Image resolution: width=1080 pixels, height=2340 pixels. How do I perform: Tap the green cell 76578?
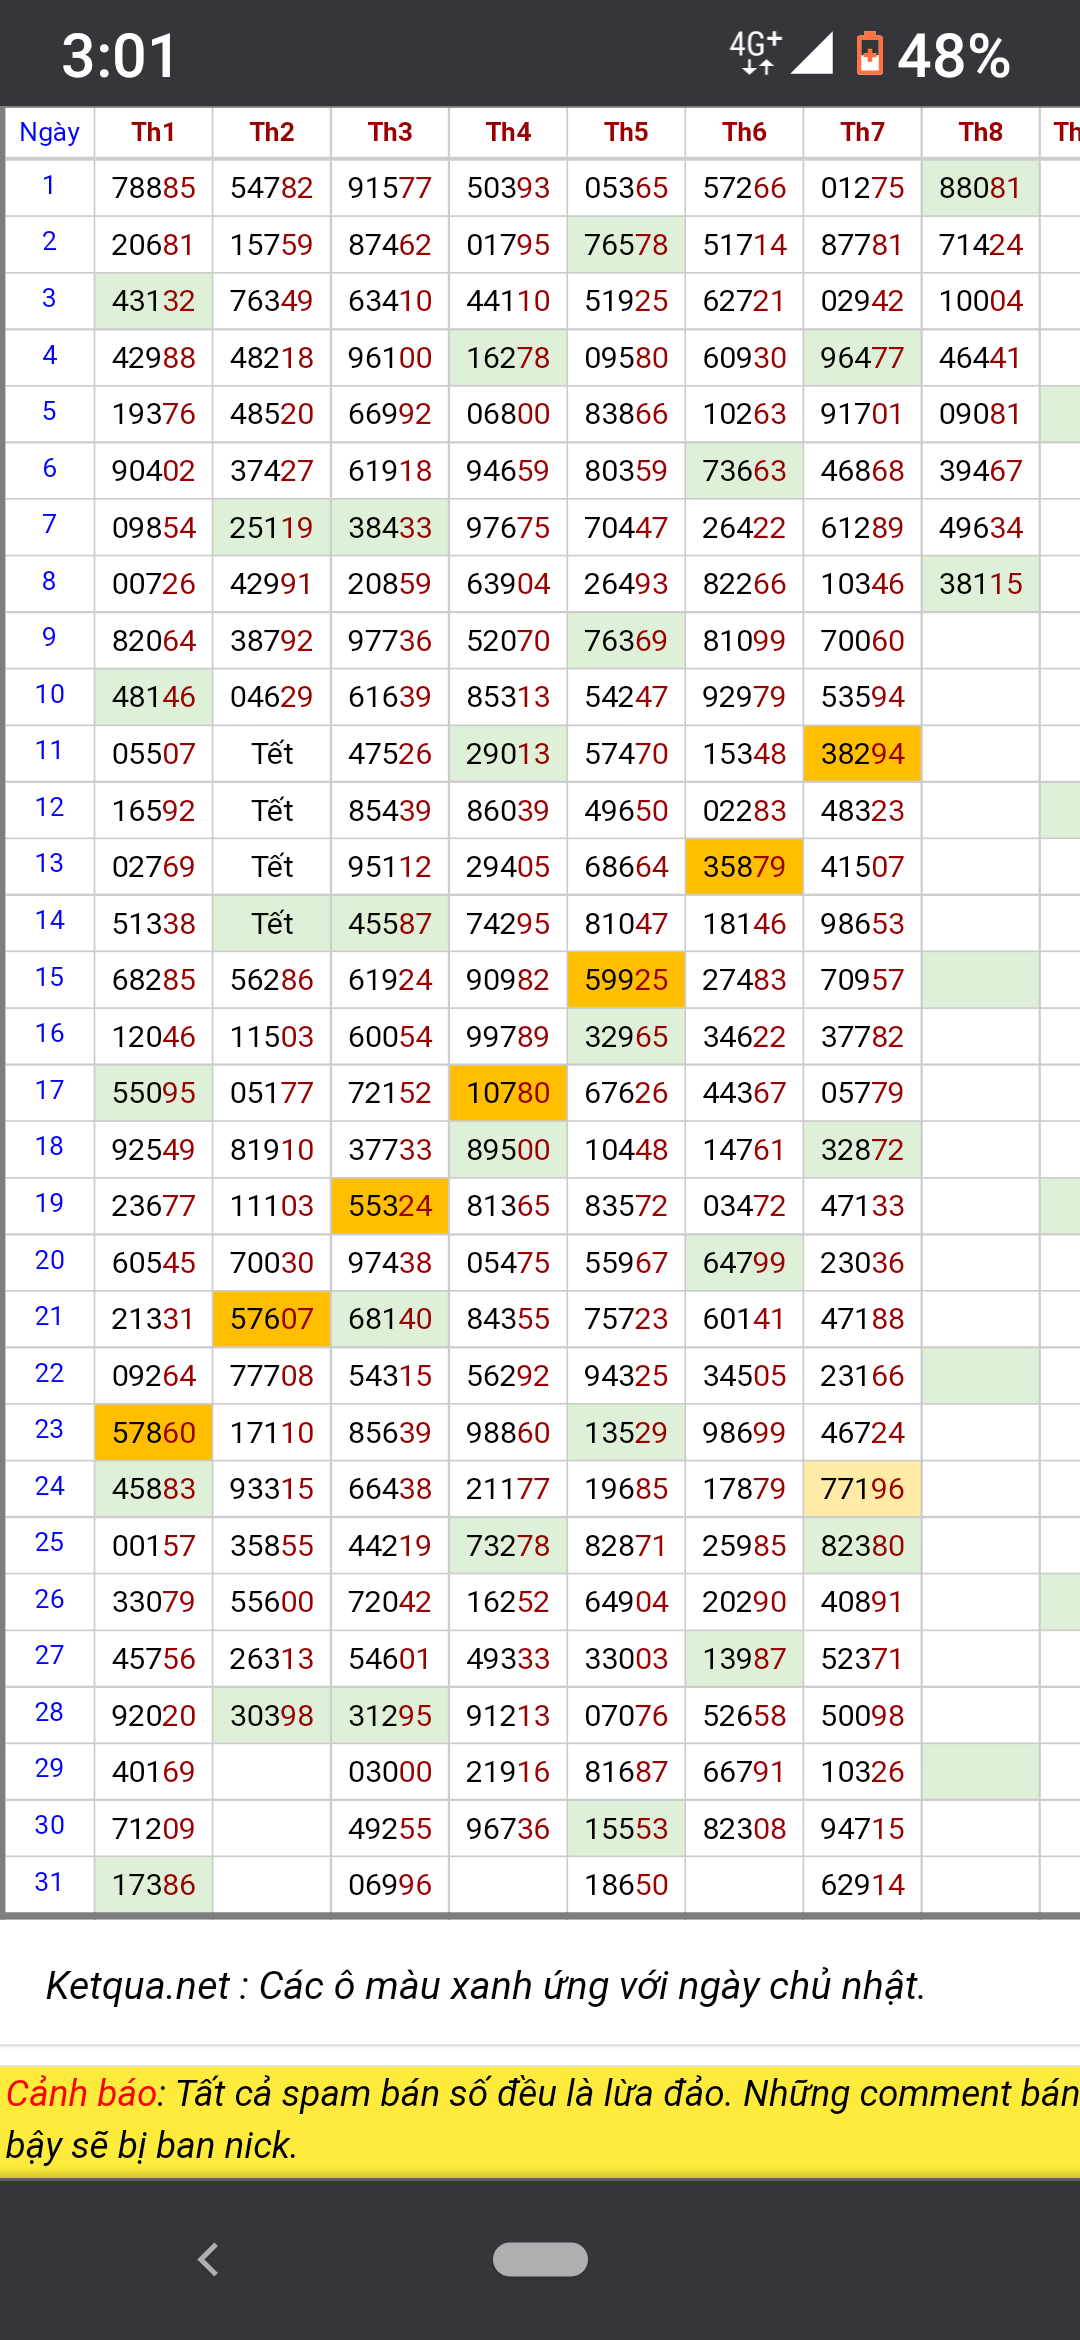click(626, 245)
